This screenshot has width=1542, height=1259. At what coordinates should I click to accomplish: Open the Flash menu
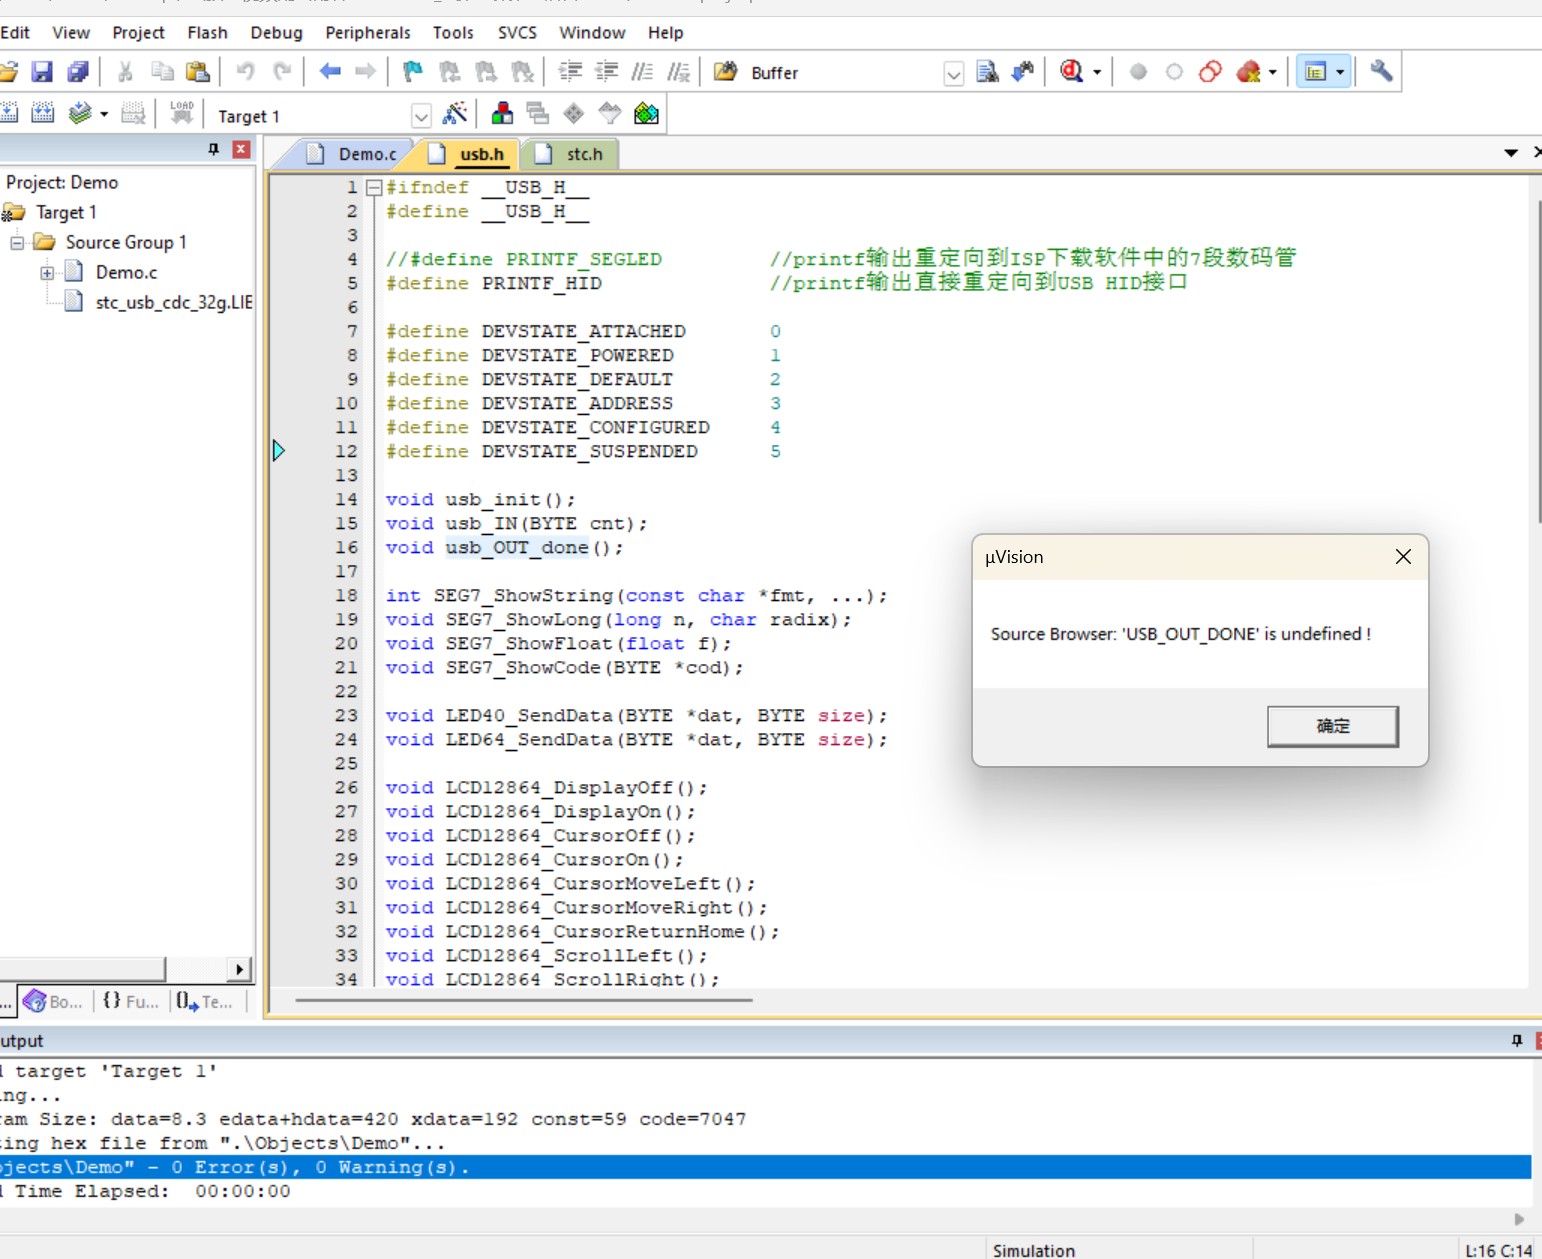pyautogui.click(x=207, y=33)
